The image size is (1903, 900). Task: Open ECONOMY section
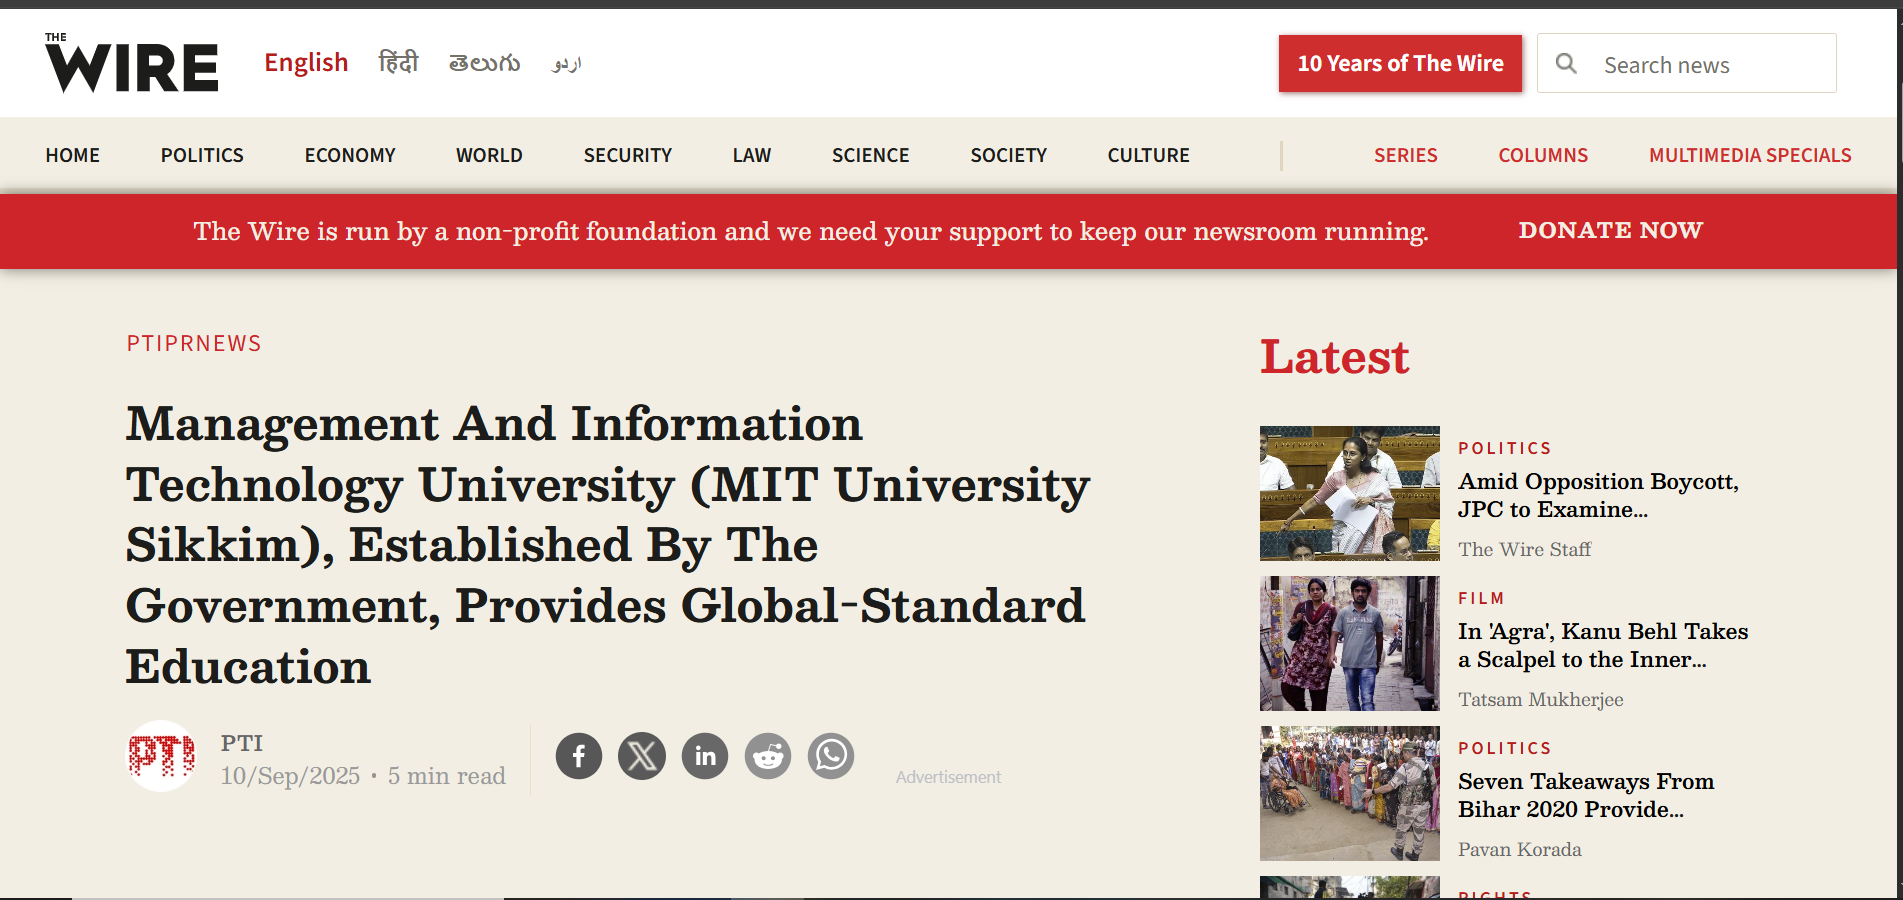tap(350, 155)
